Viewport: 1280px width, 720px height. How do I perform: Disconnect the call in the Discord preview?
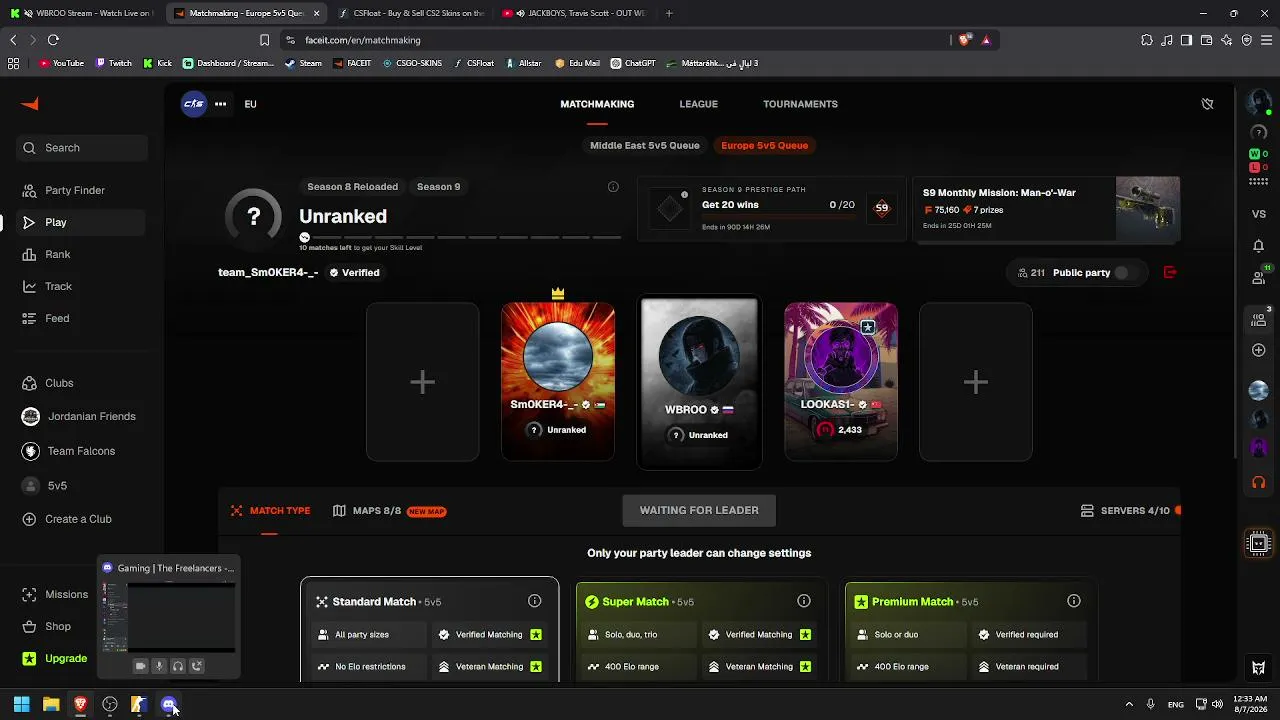pos(197,666)
